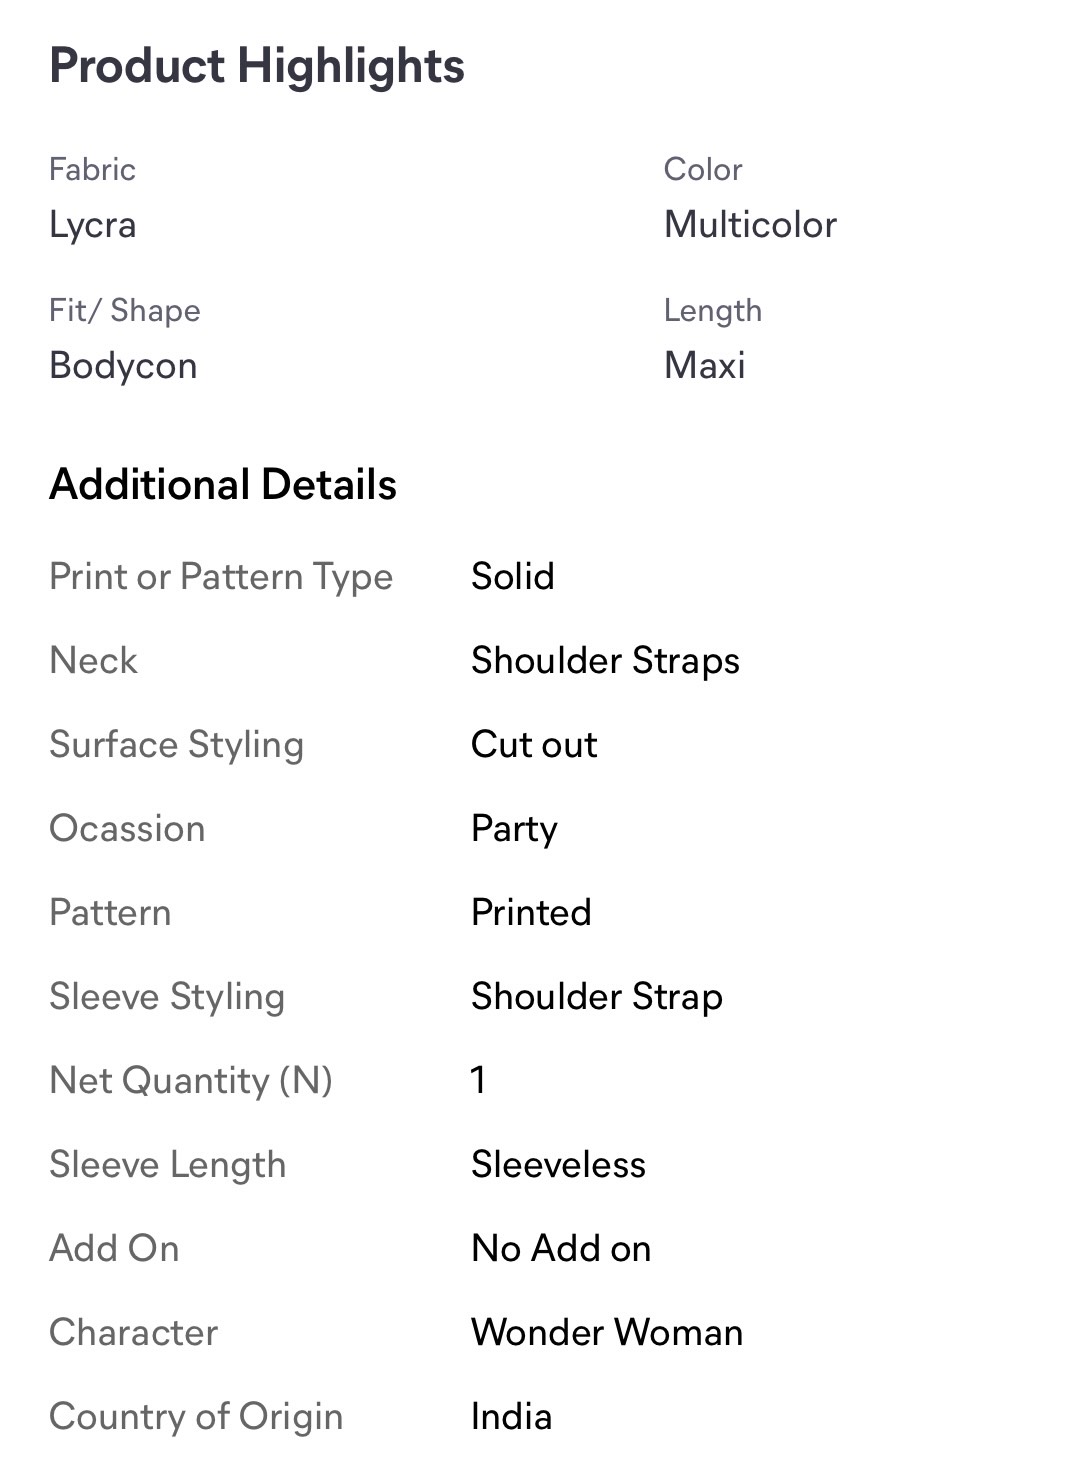Click the Country of Origin label
1090x1457 pixels.
click(x=196, y=1417)
